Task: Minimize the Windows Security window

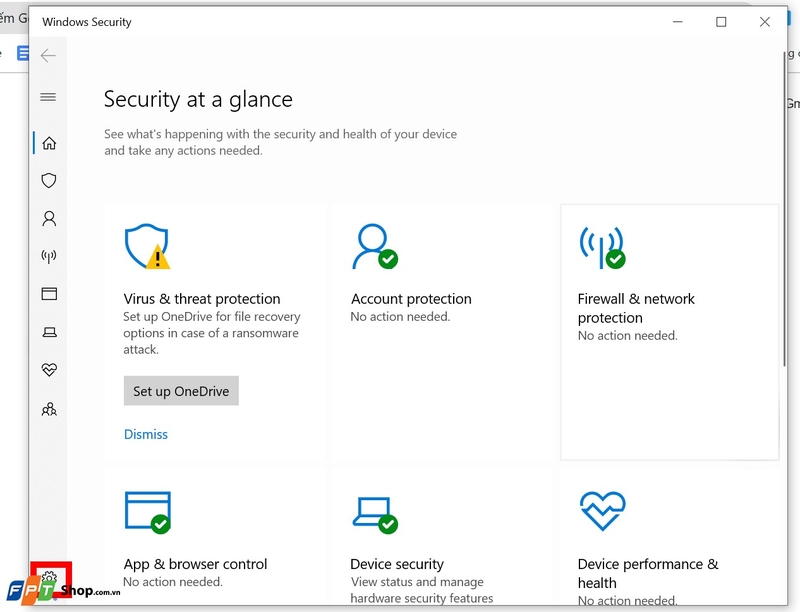Action: pyautogui.click(x=678, y=22)
